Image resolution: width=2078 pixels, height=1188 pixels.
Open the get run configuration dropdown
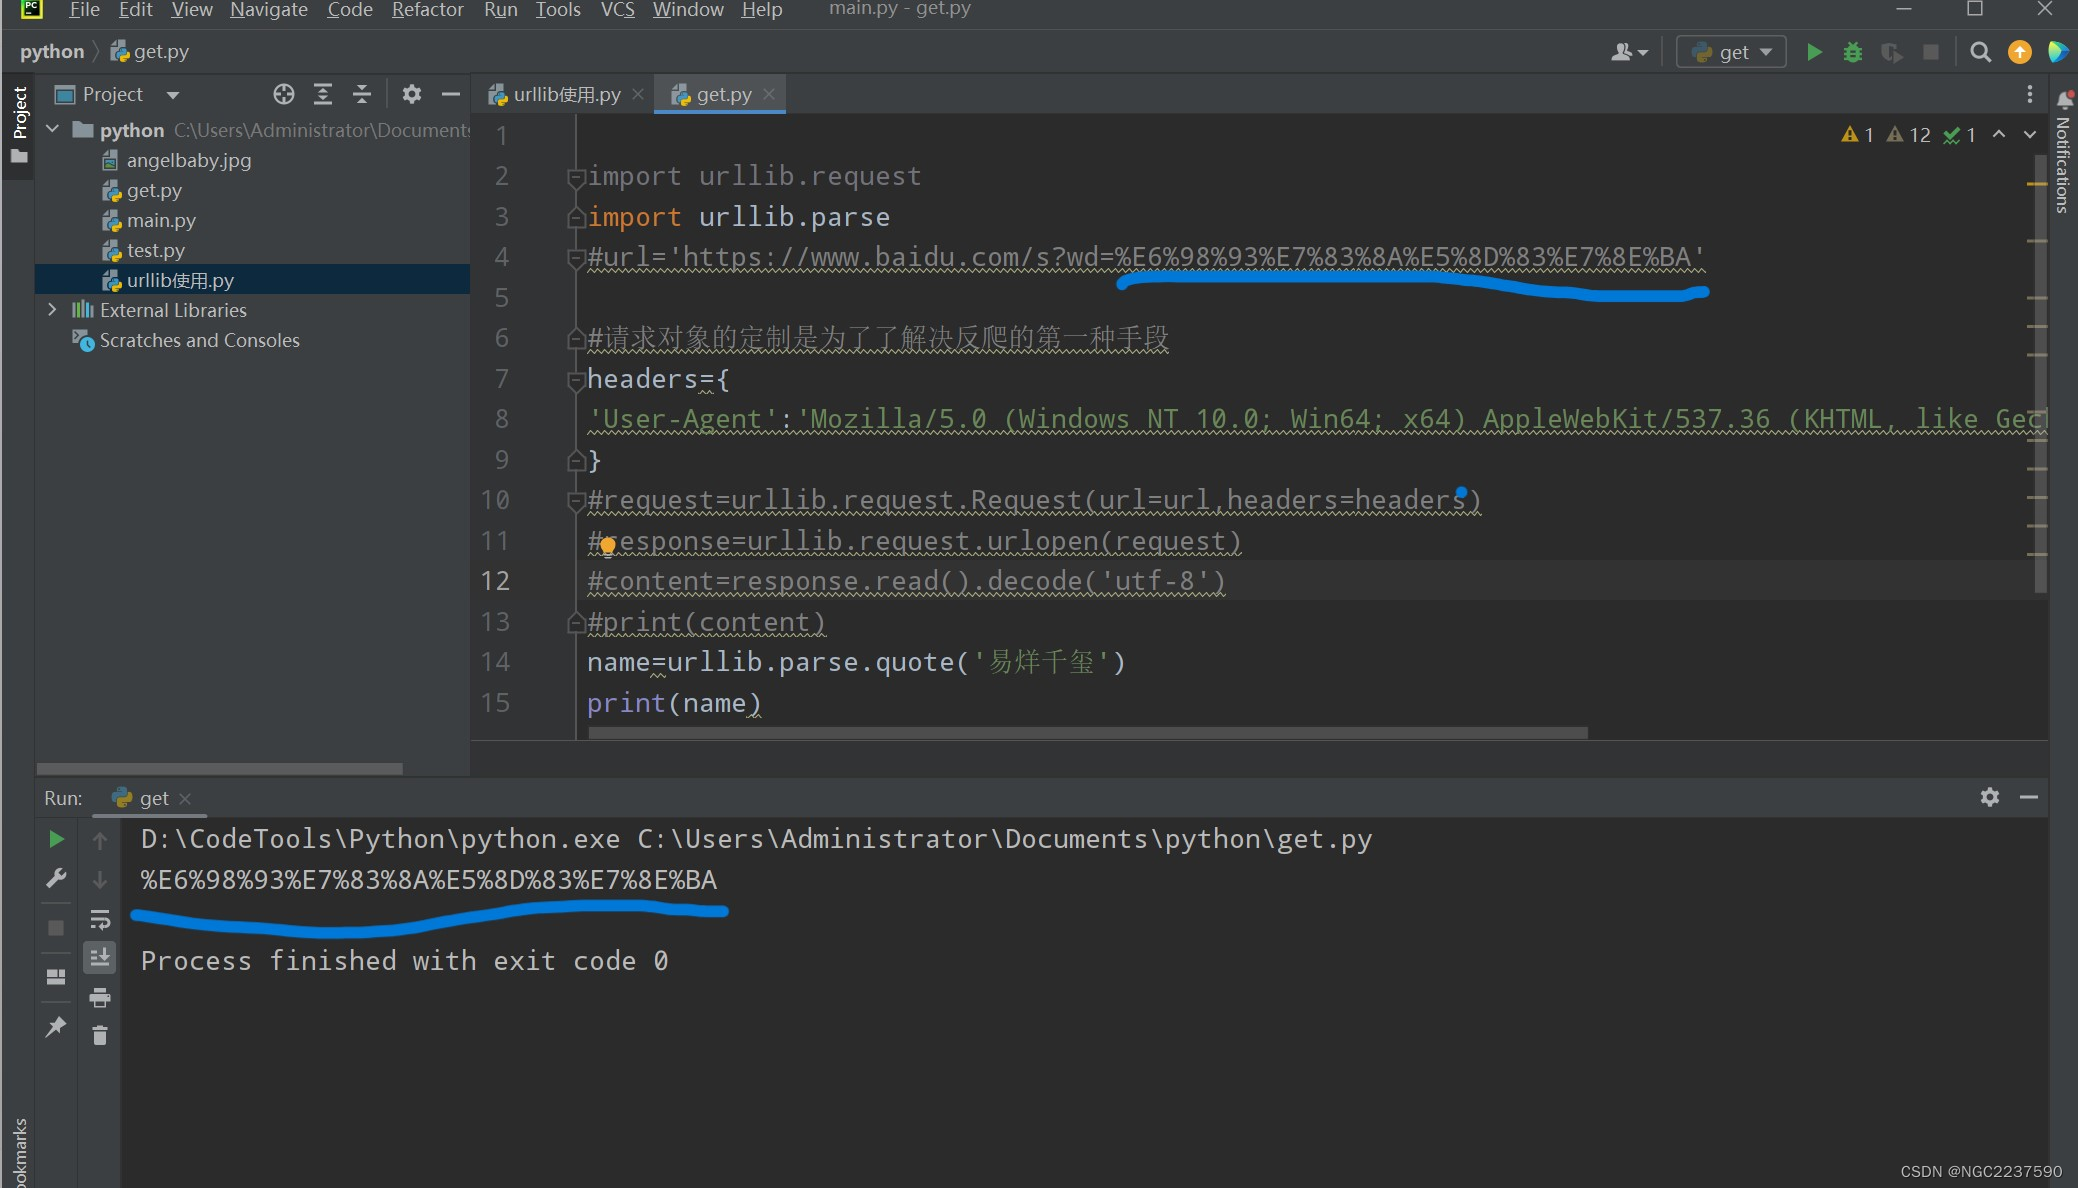pyautogui.click(x=1731, y=51)
